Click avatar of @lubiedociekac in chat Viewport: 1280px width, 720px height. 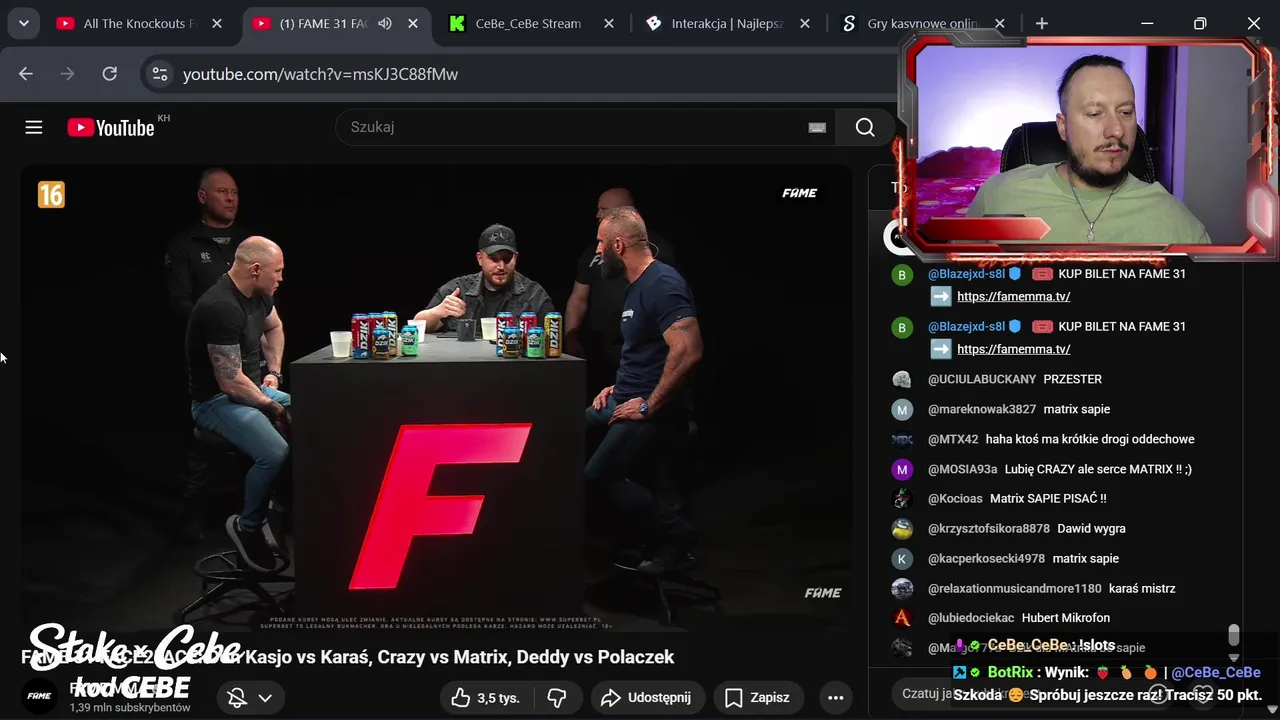click(902, 618)
